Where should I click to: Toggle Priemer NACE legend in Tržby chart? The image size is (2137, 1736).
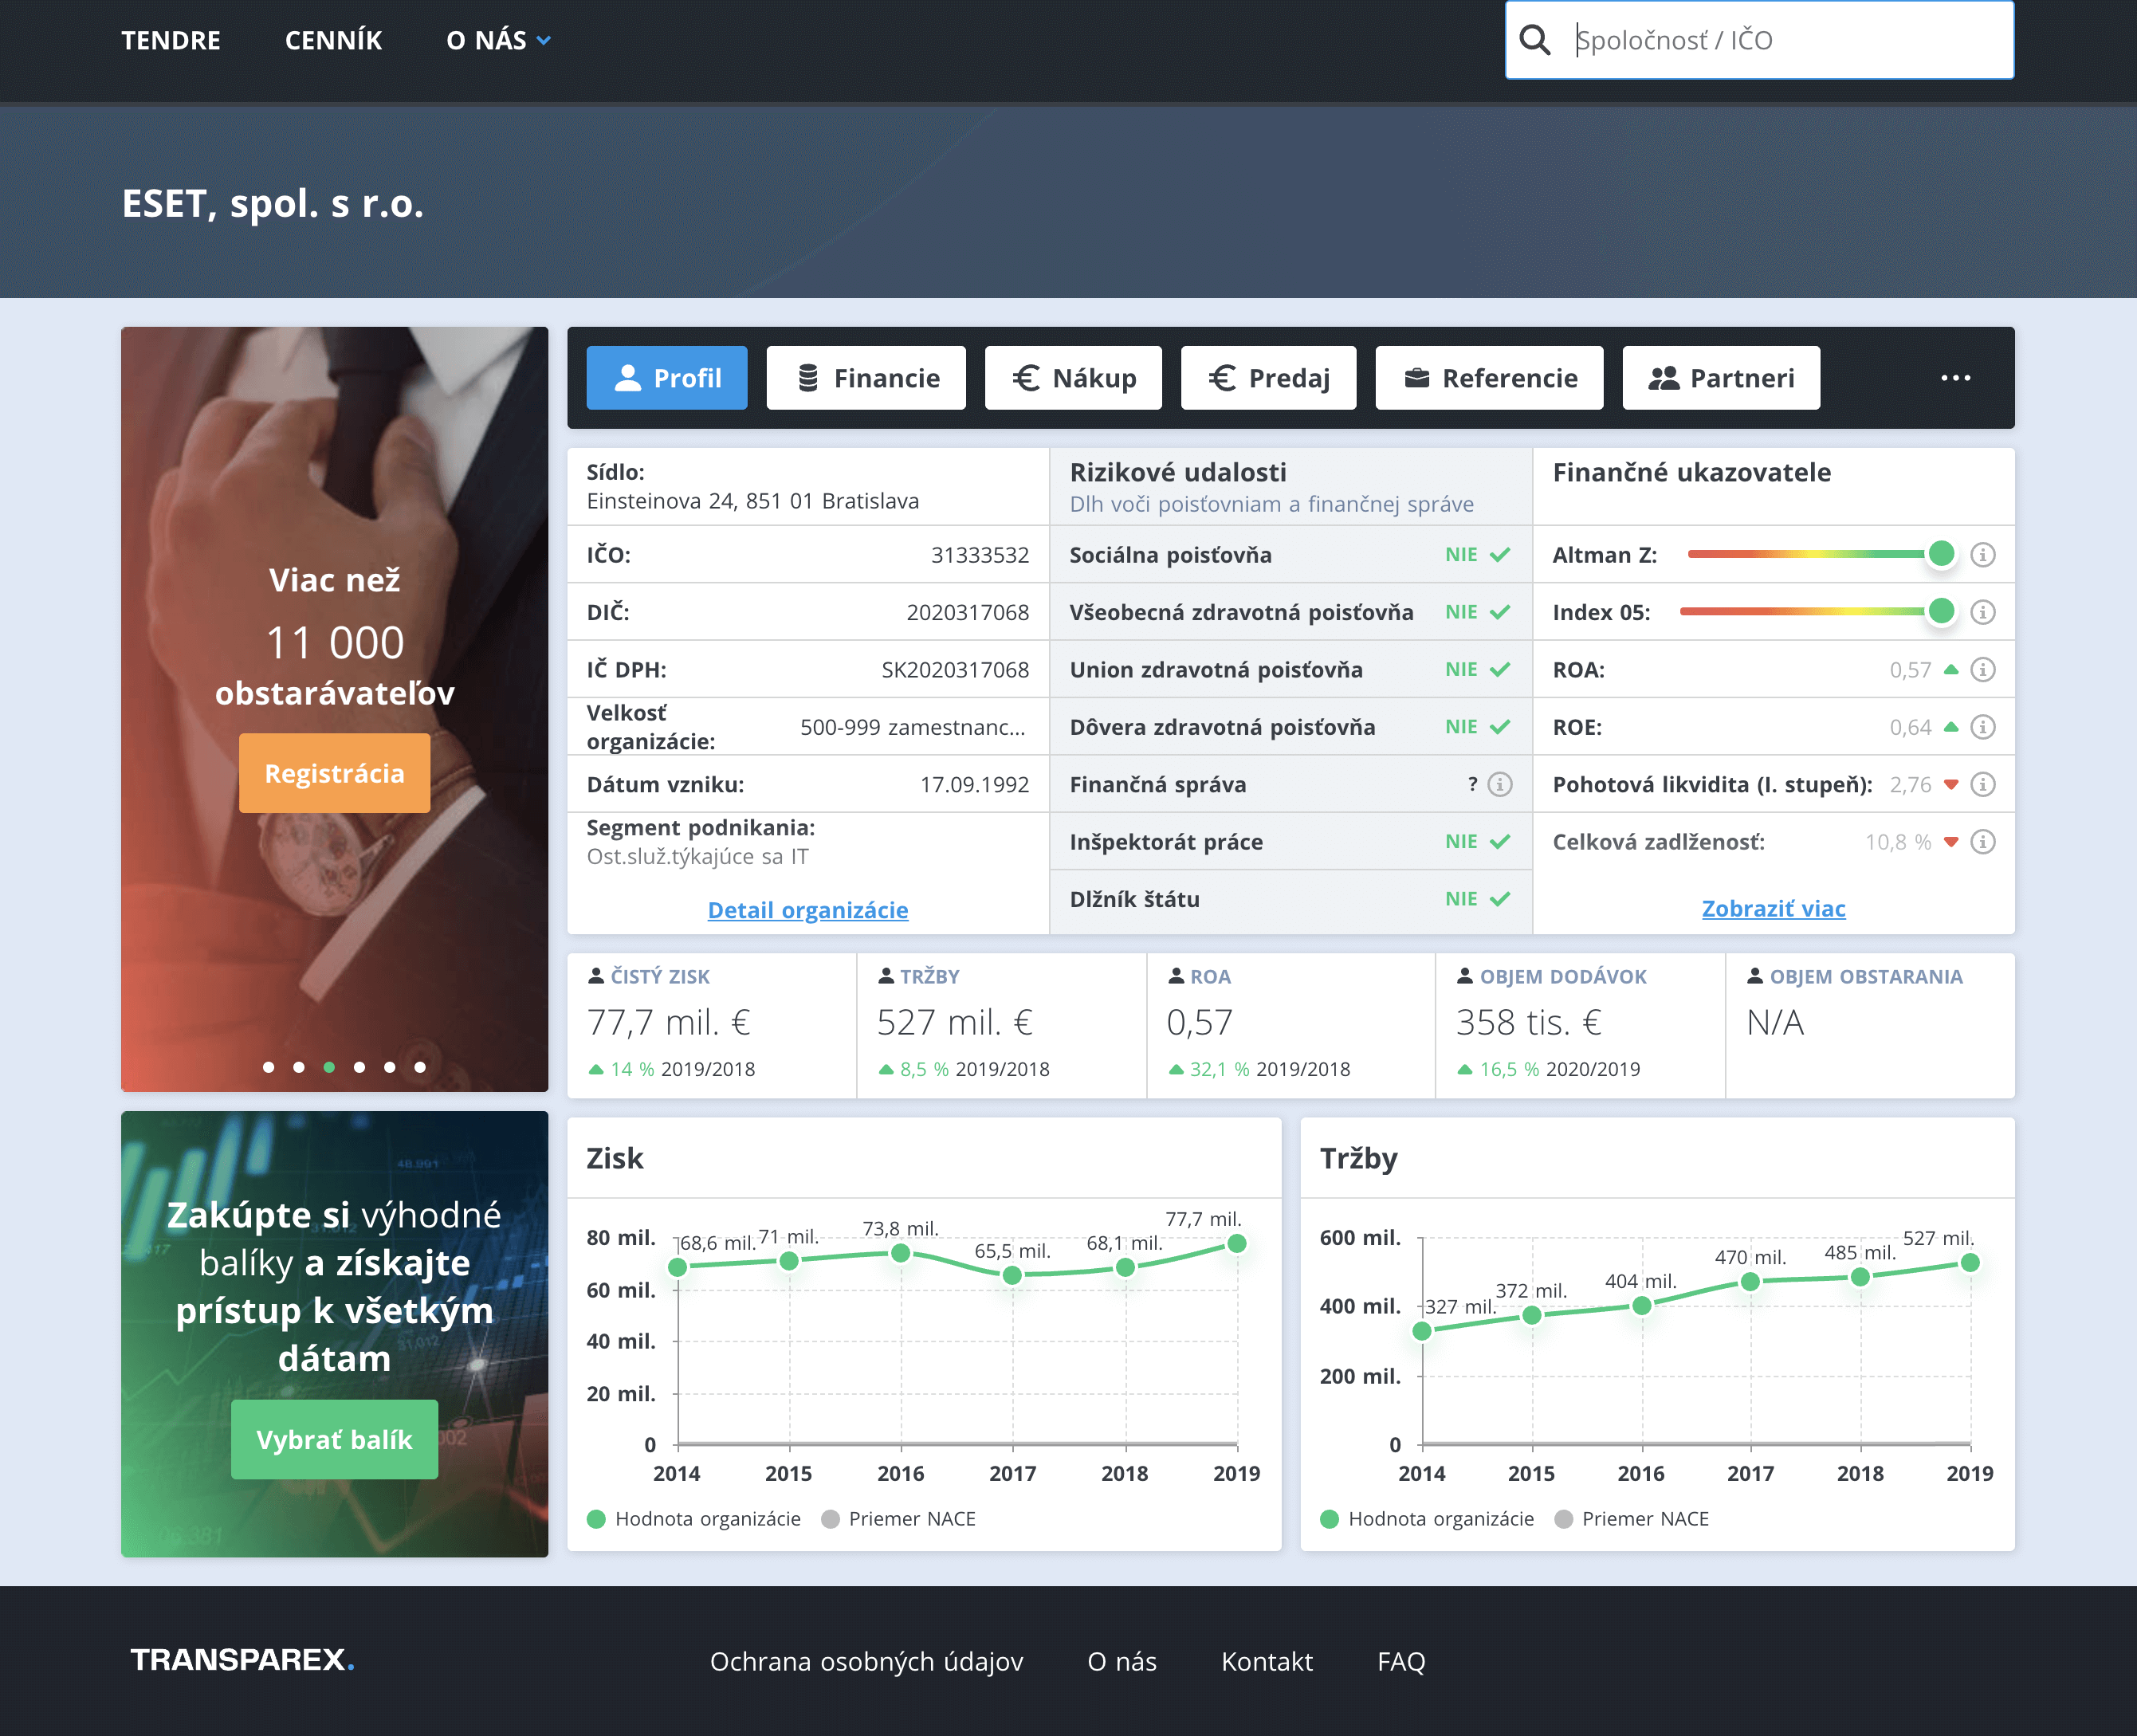[1632, 1519]
